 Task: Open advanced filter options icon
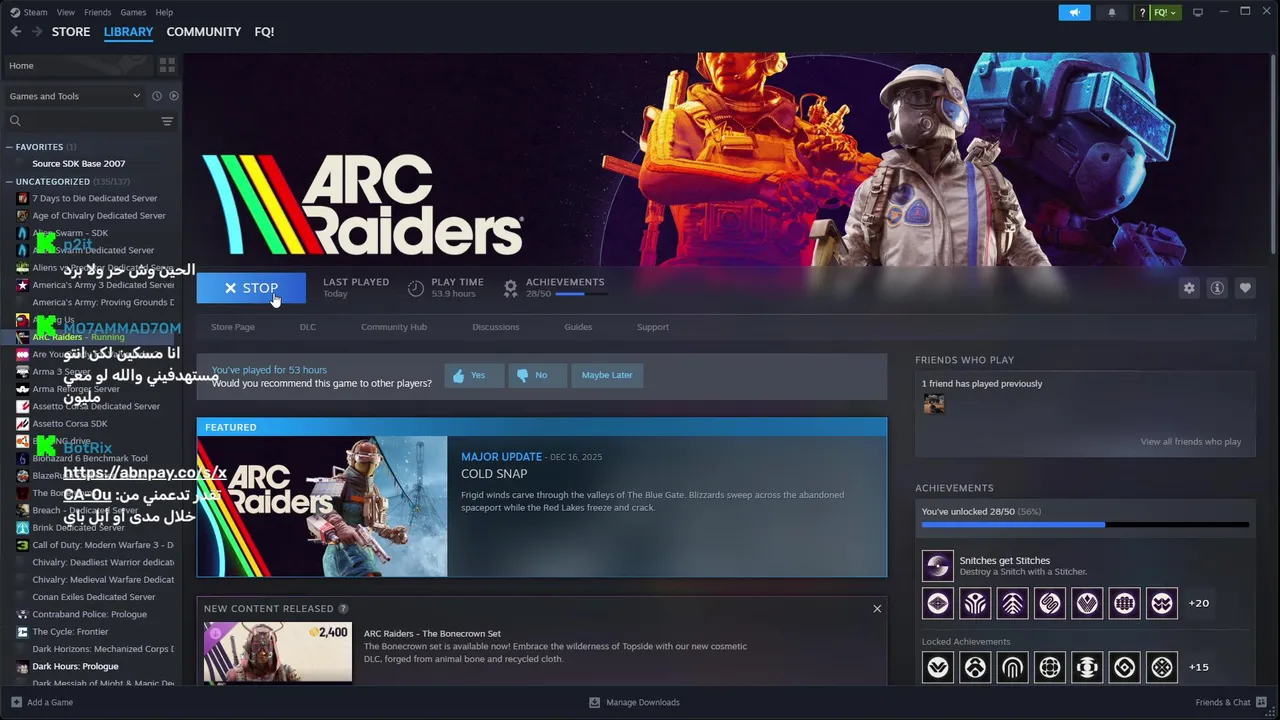click(x=167, y=121)
